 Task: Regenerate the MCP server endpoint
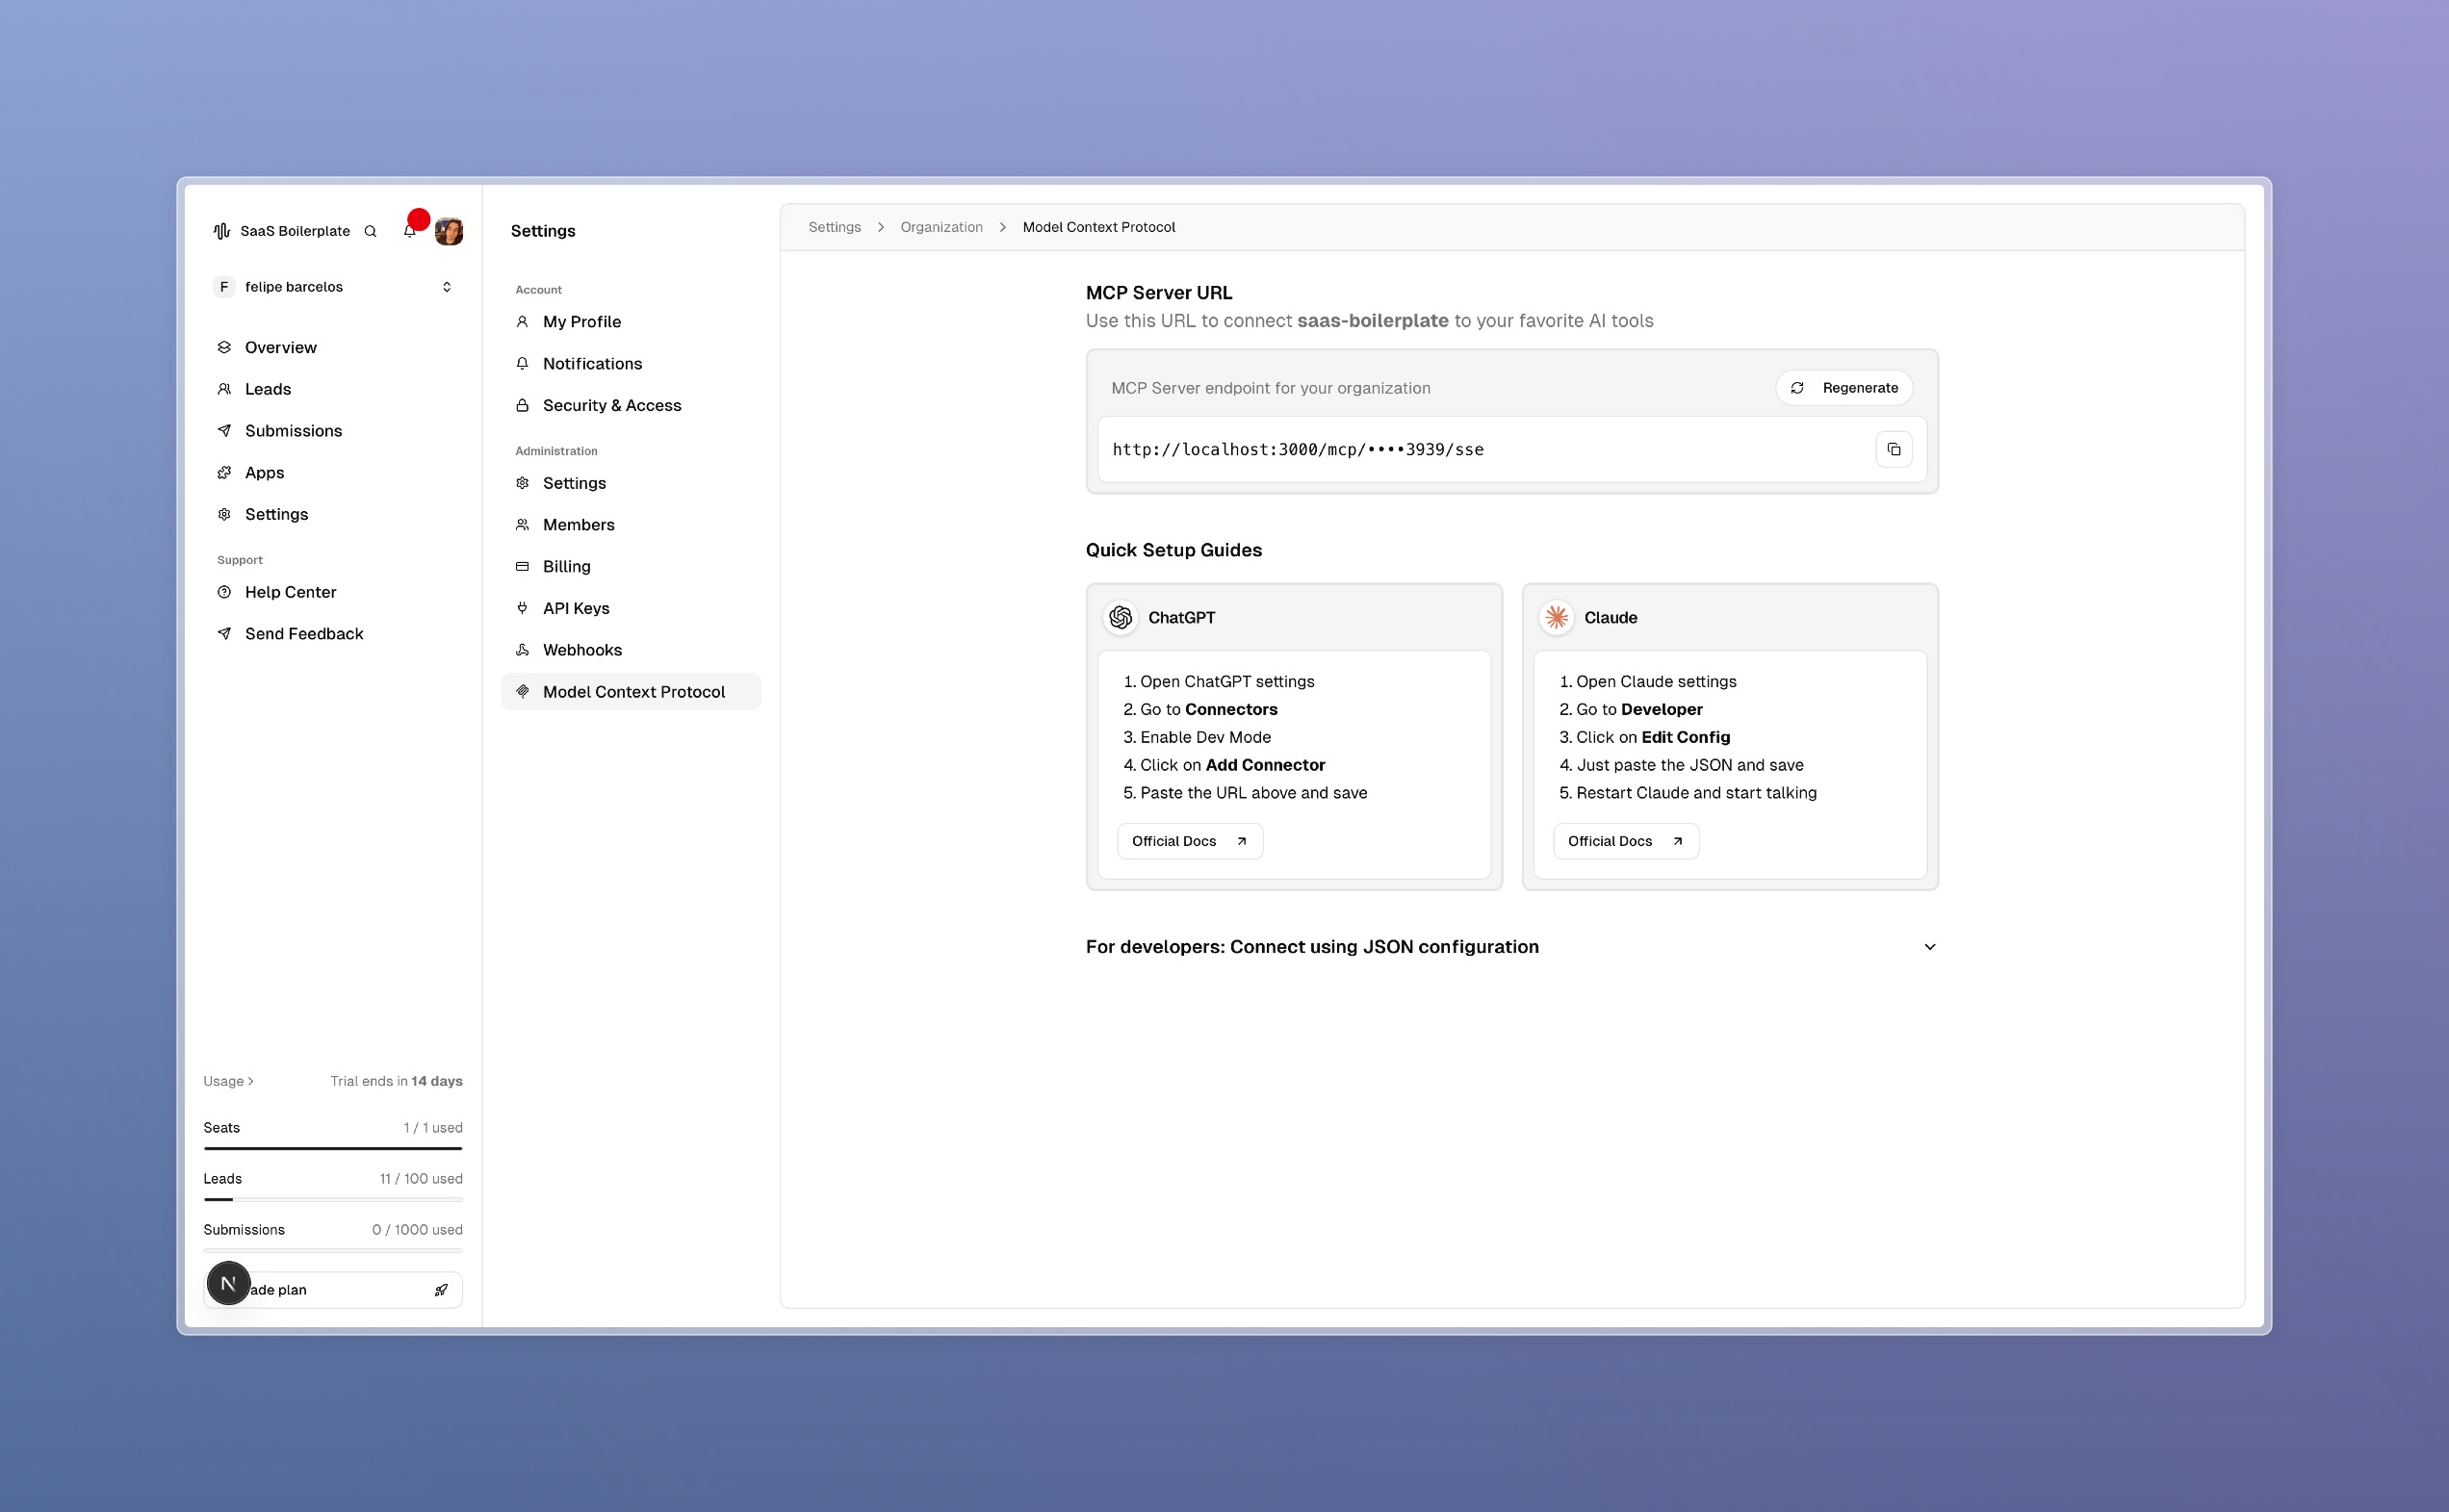point(1844,387)
